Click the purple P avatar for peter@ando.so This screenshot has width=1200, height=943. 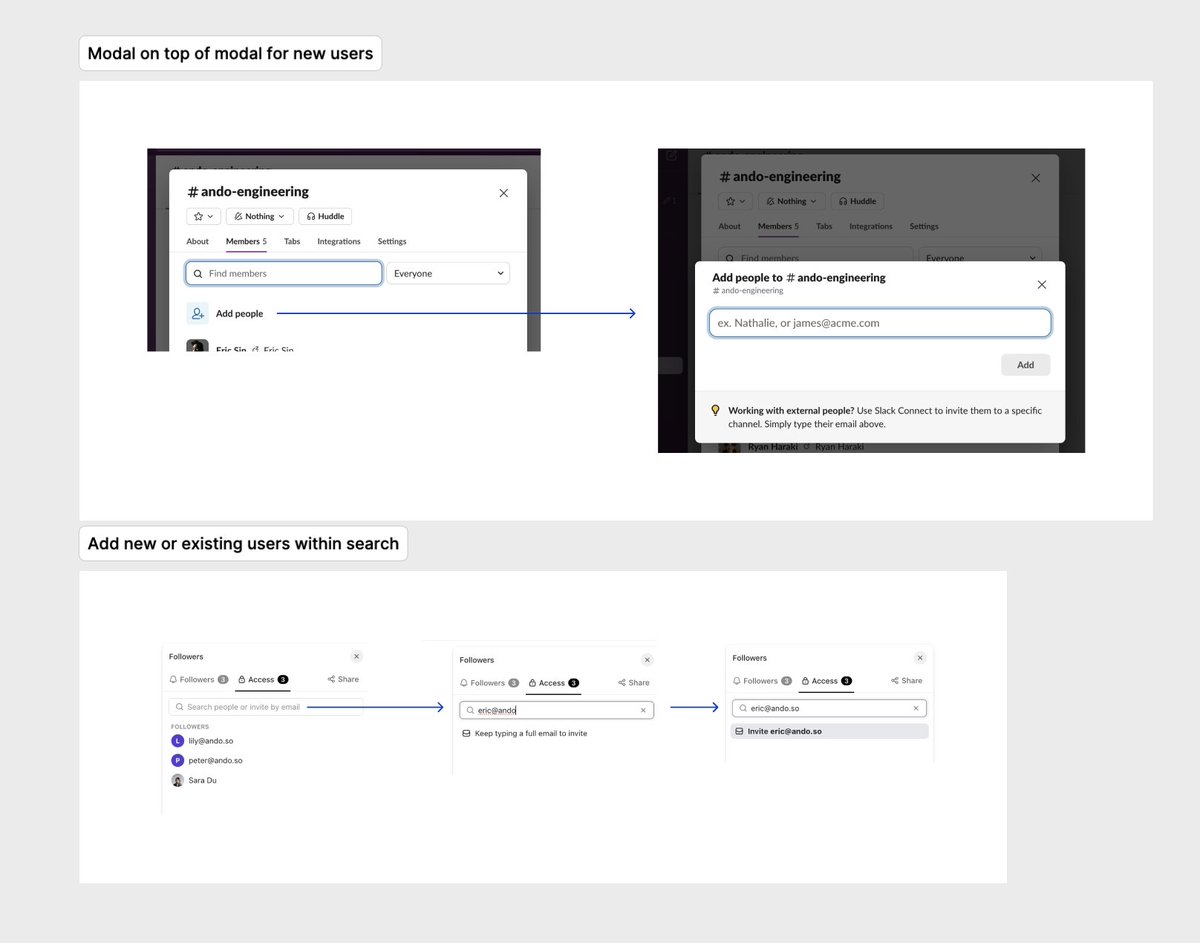pyautogui.click(x=177, y=761)
